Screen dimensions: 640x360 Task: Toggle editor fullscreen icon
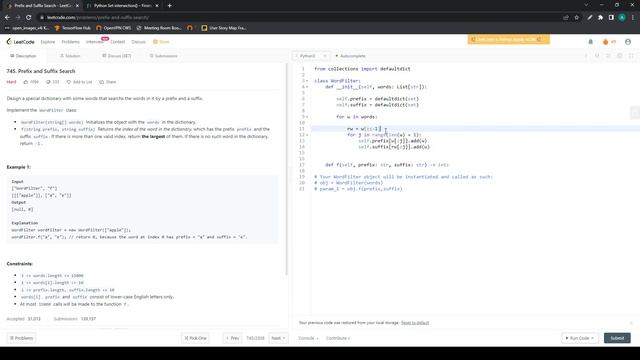(631, 56)
